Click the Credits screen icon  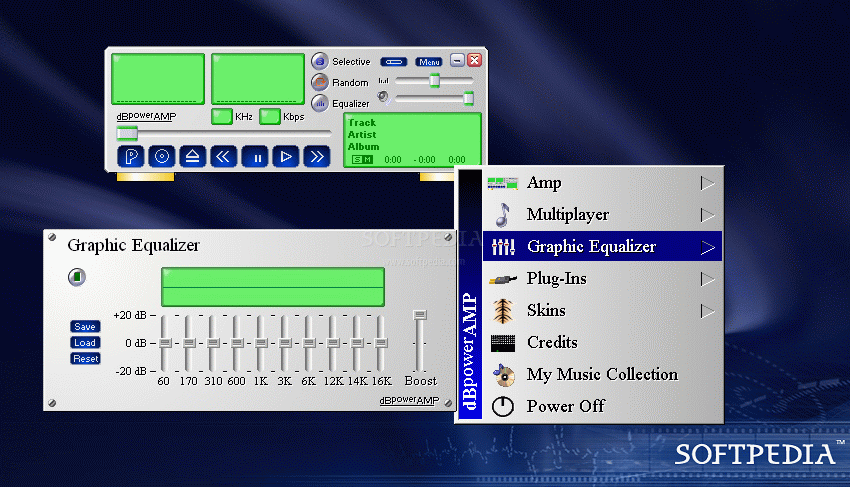503,343
